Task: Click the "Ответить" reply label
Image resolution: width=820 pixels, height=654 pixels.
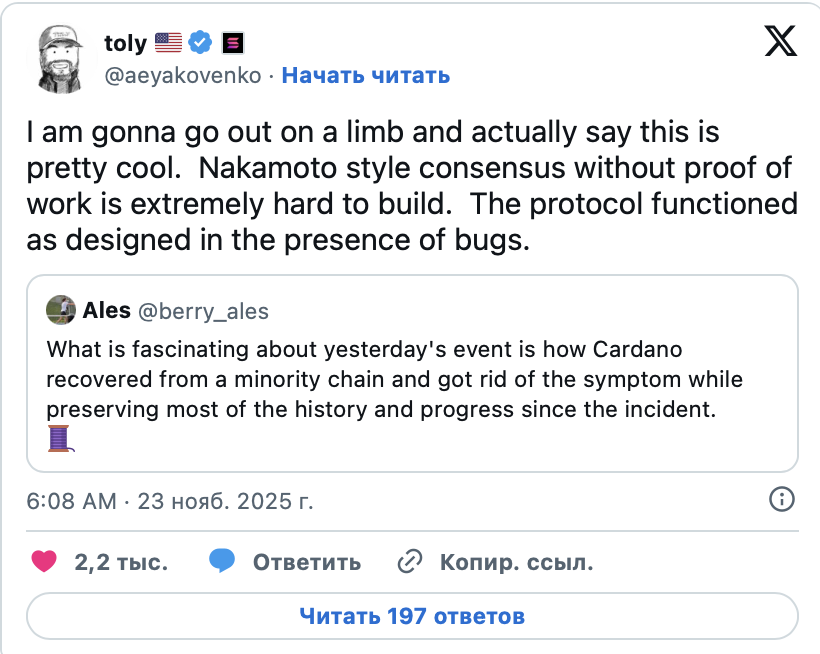Action: [x=306, y=562]
